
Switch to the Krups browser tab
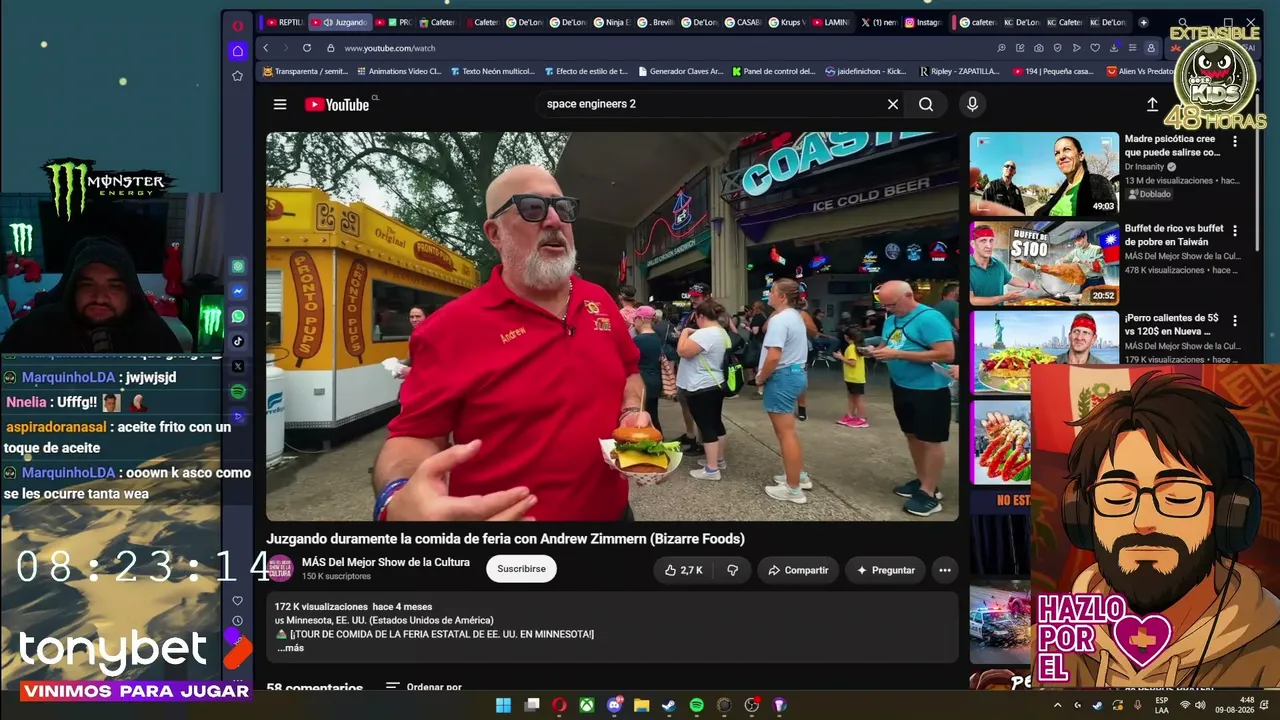[788, 22]
